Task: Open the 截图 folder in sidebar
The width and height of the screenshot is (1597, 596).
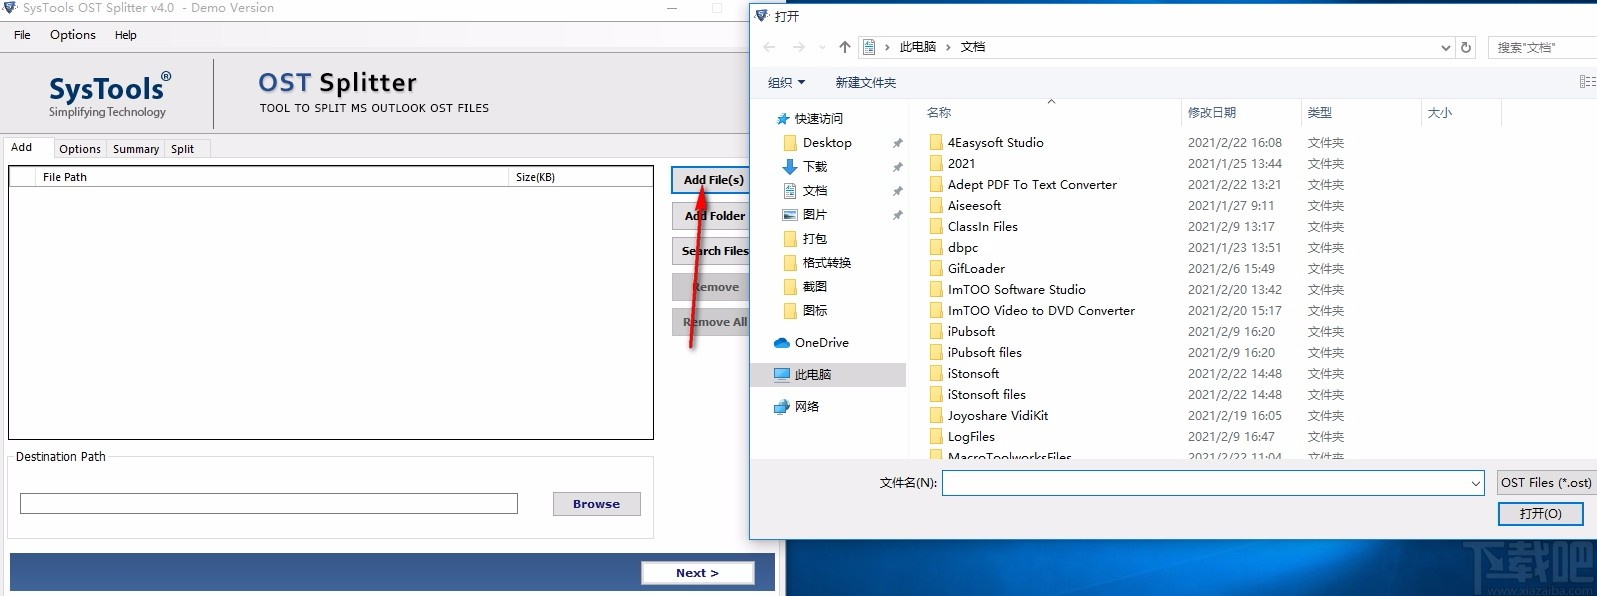Action: pos(815,287)
